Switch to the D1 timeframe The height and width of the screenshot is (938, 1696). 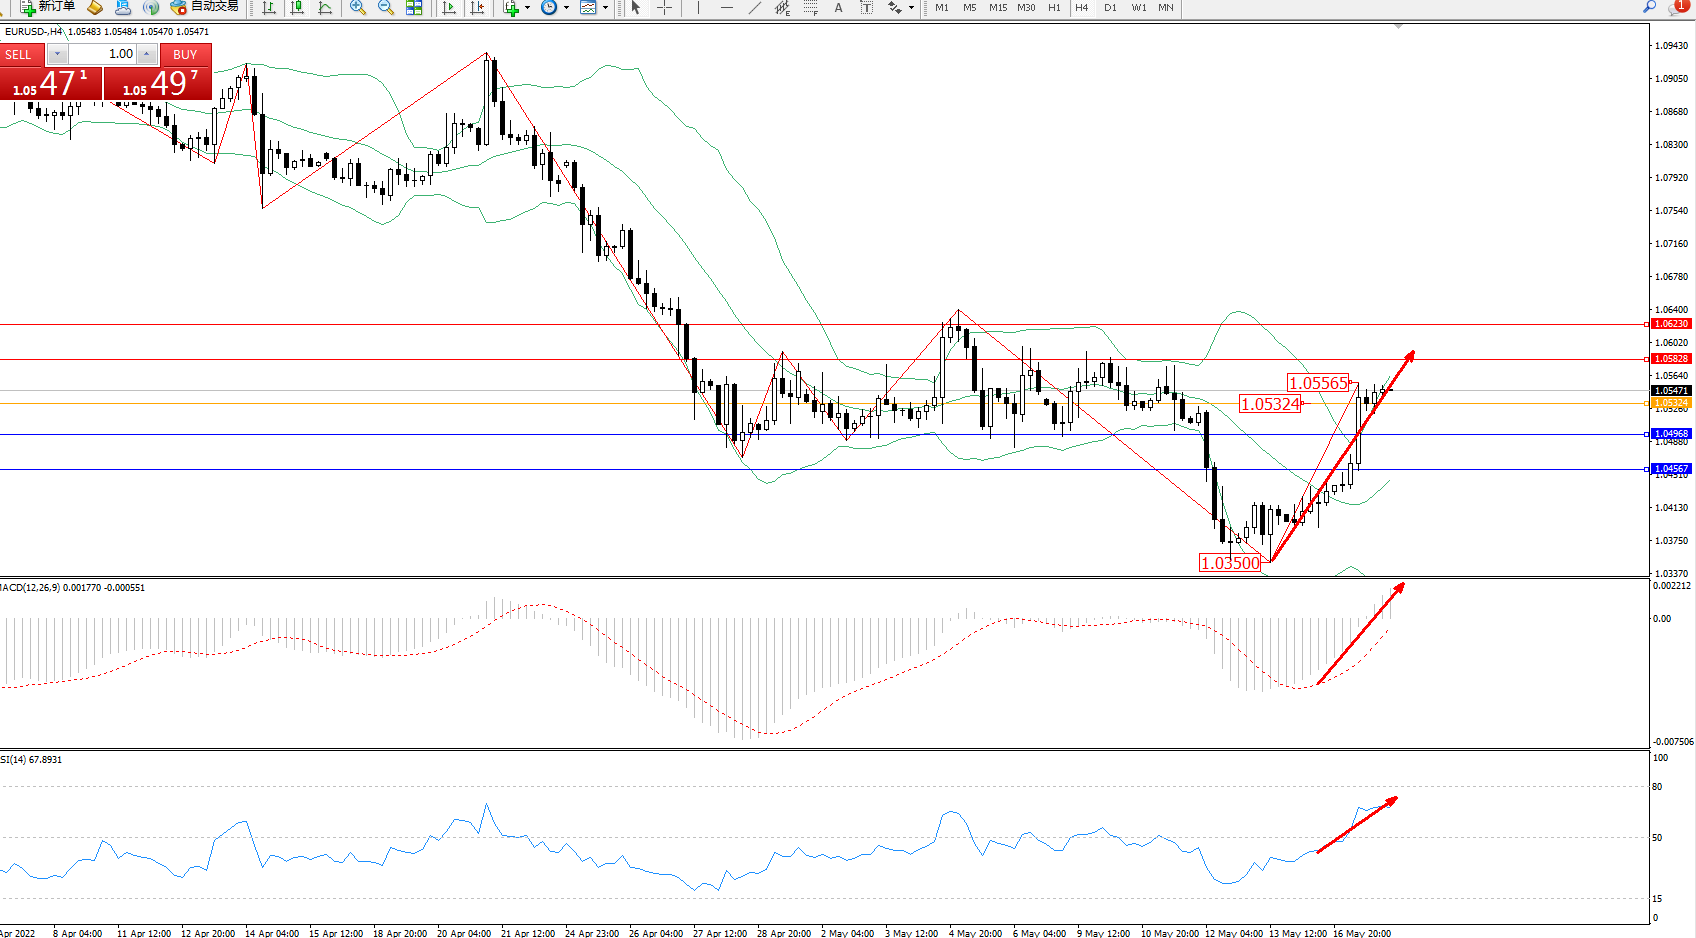click(1110, 8)
